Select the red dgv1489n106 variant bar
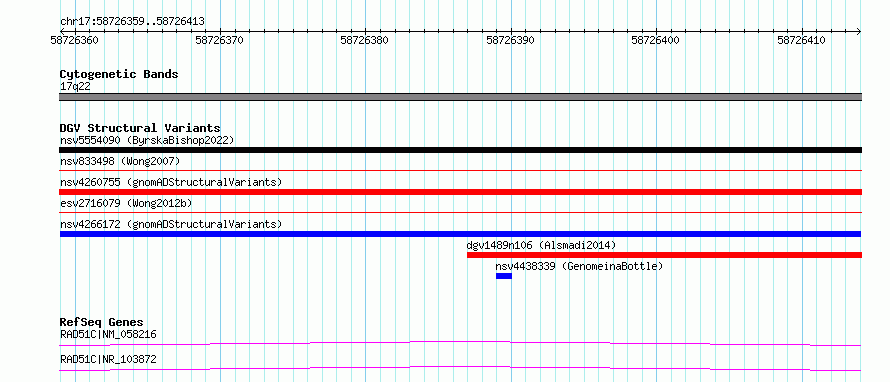 664,255
